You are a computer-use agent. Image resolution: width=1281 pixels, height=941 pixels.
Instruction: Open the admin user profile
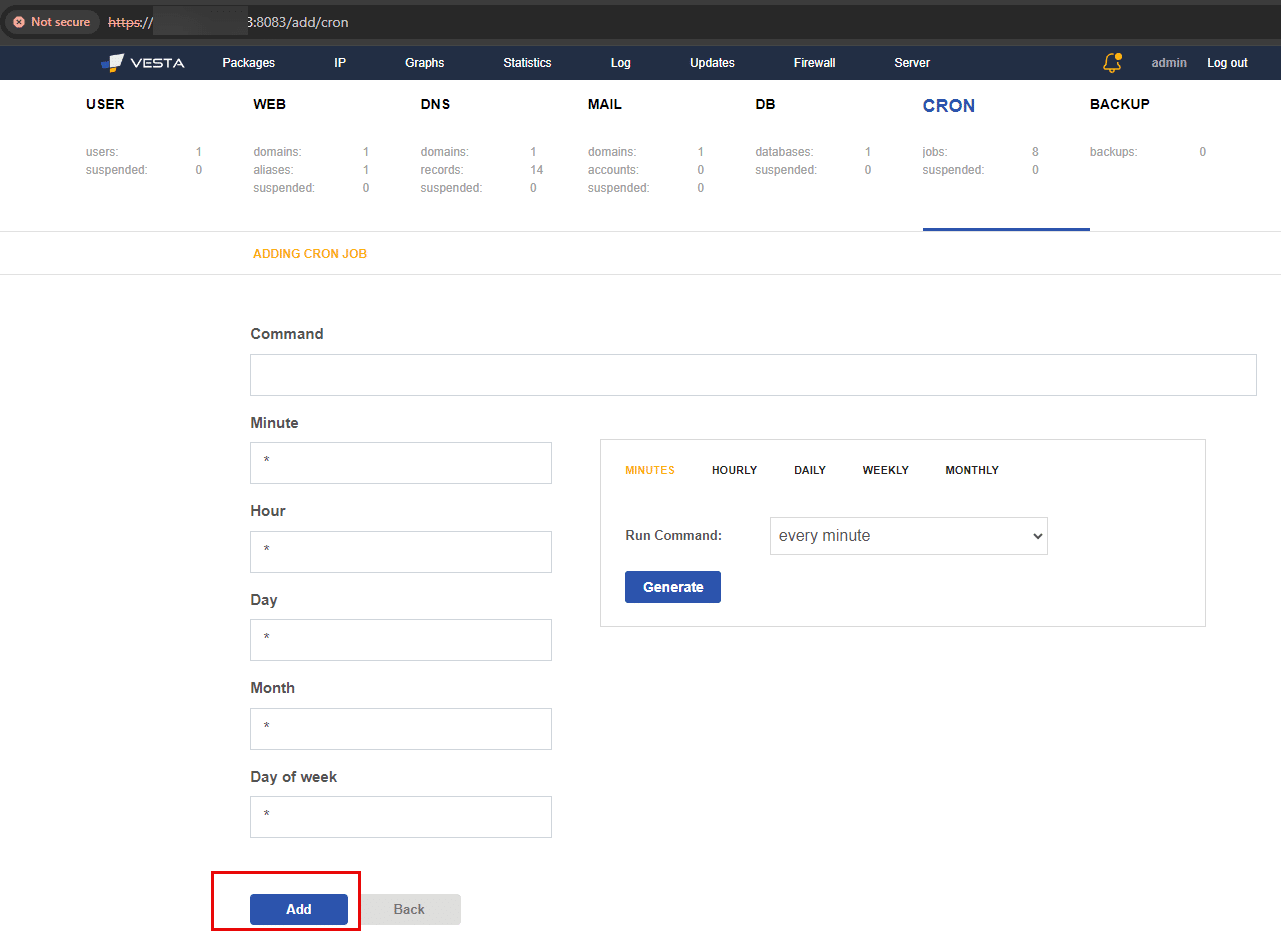tap(1168, 62)
